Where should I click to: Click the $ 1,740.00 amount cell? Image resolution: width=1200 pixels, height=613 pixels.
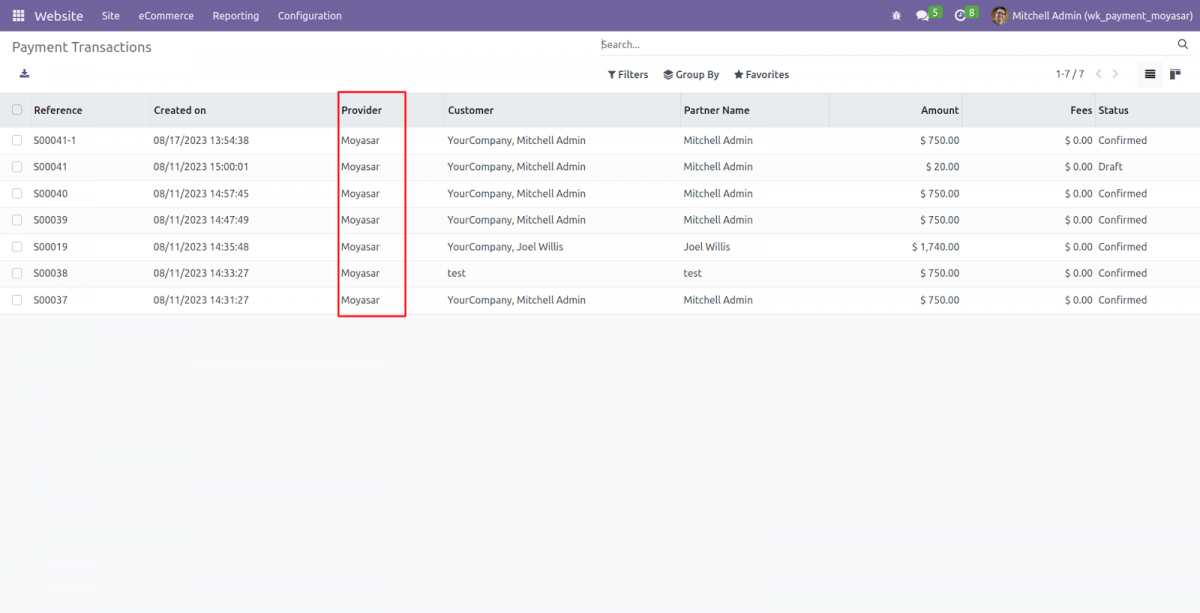(x=935, y=246)
